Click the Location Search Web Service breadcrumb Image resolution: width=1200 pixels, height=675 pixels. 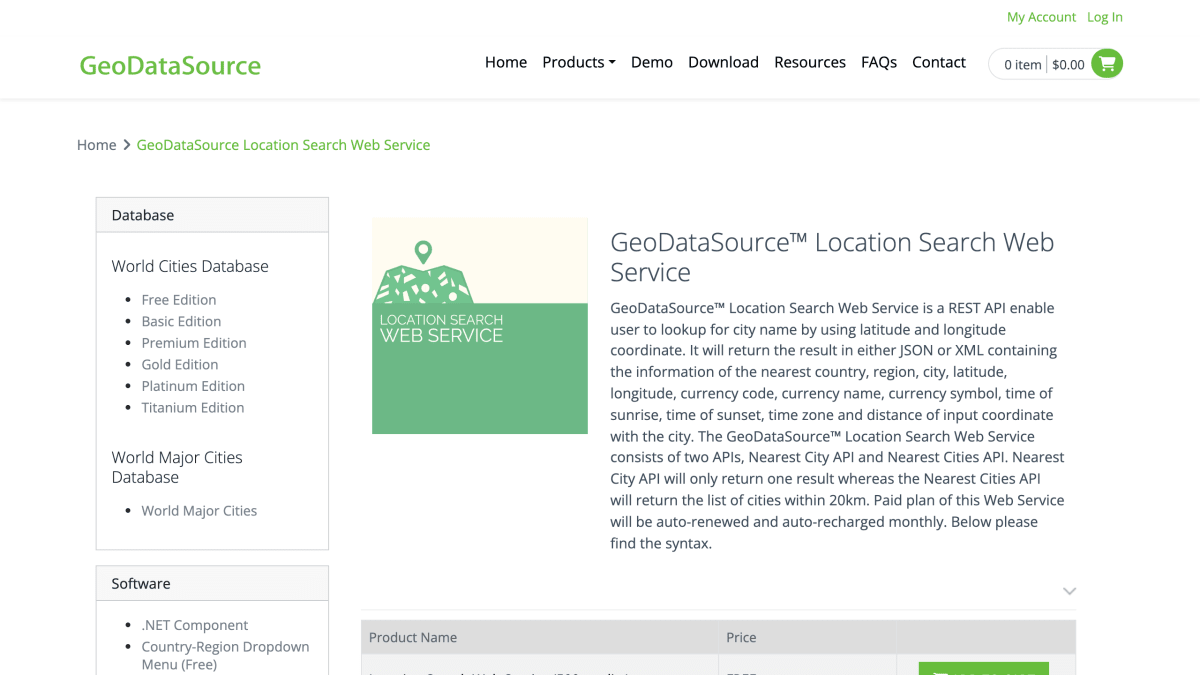[283, 145]
